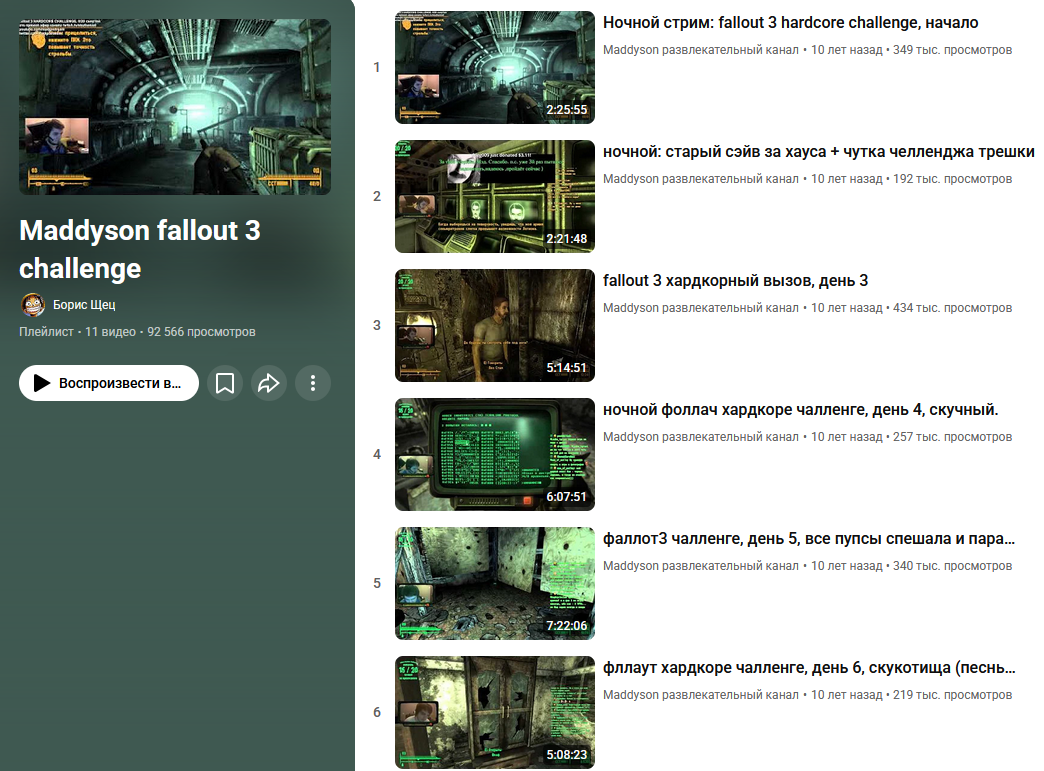Open video thumbnail with duration 6:07:51
This screenshot has height=771, width=1044.
495,455
